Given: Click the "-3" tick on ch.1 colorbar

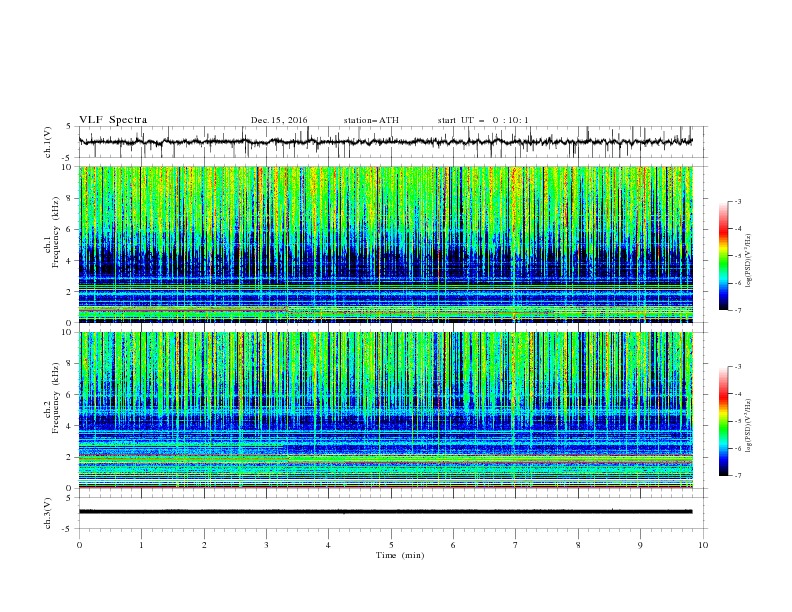Looking at the screenshot, I should tap(737, 201).
